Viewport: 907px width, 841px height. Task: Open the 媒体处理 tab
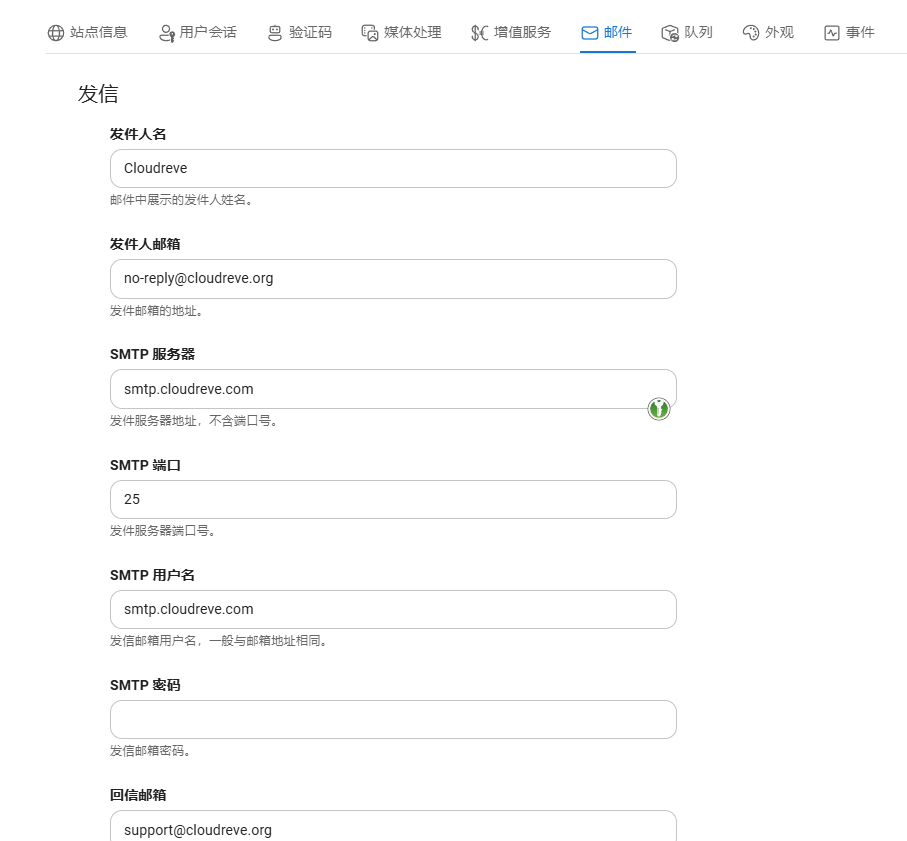point(401,32)
